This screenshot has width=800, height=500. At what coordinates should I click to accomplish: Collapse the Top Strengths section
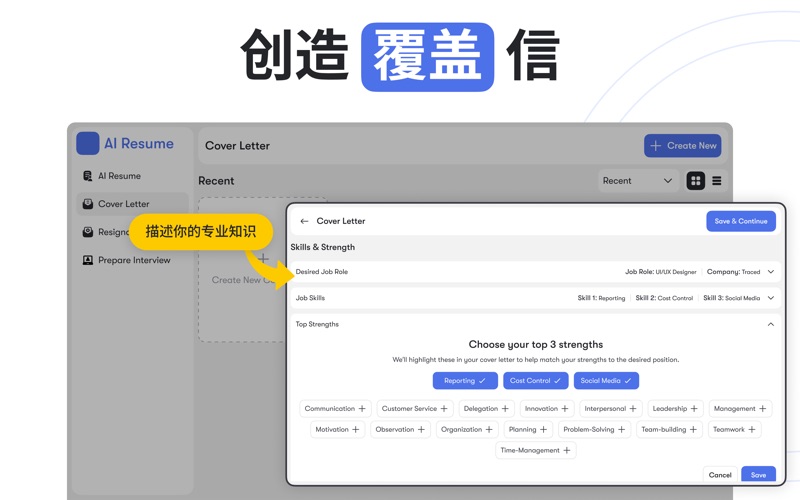click(x=770, y=324)
